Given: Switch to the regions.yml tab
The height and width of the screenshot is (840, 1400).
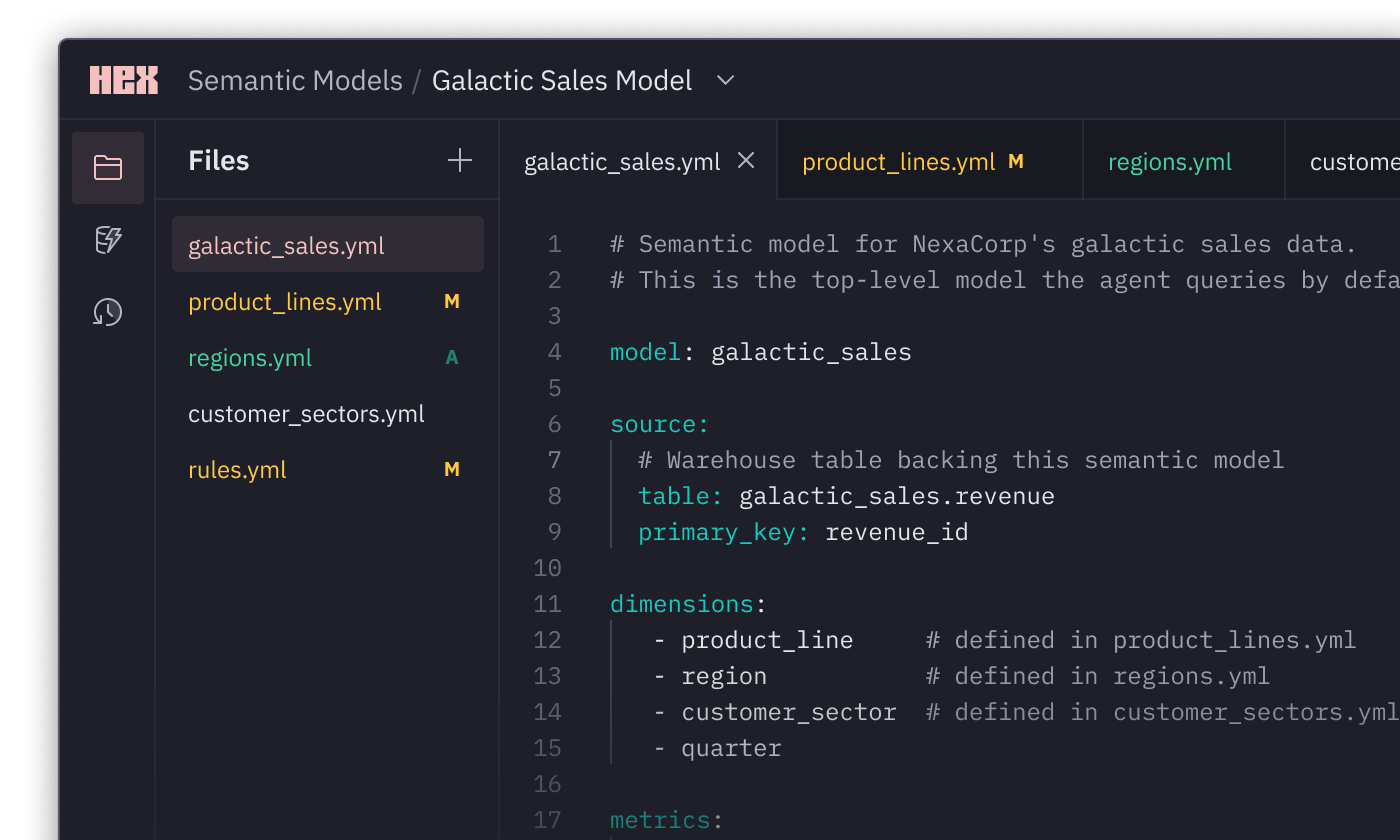Looking at the screenshot, I should point(1169,162).
